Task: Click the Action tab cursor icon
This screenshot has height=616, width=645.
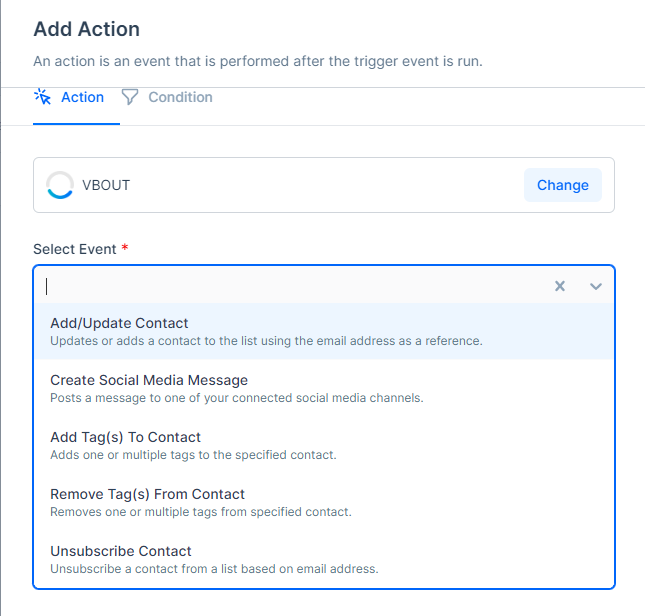Action: pyautogui.click(x=42, y=97)
